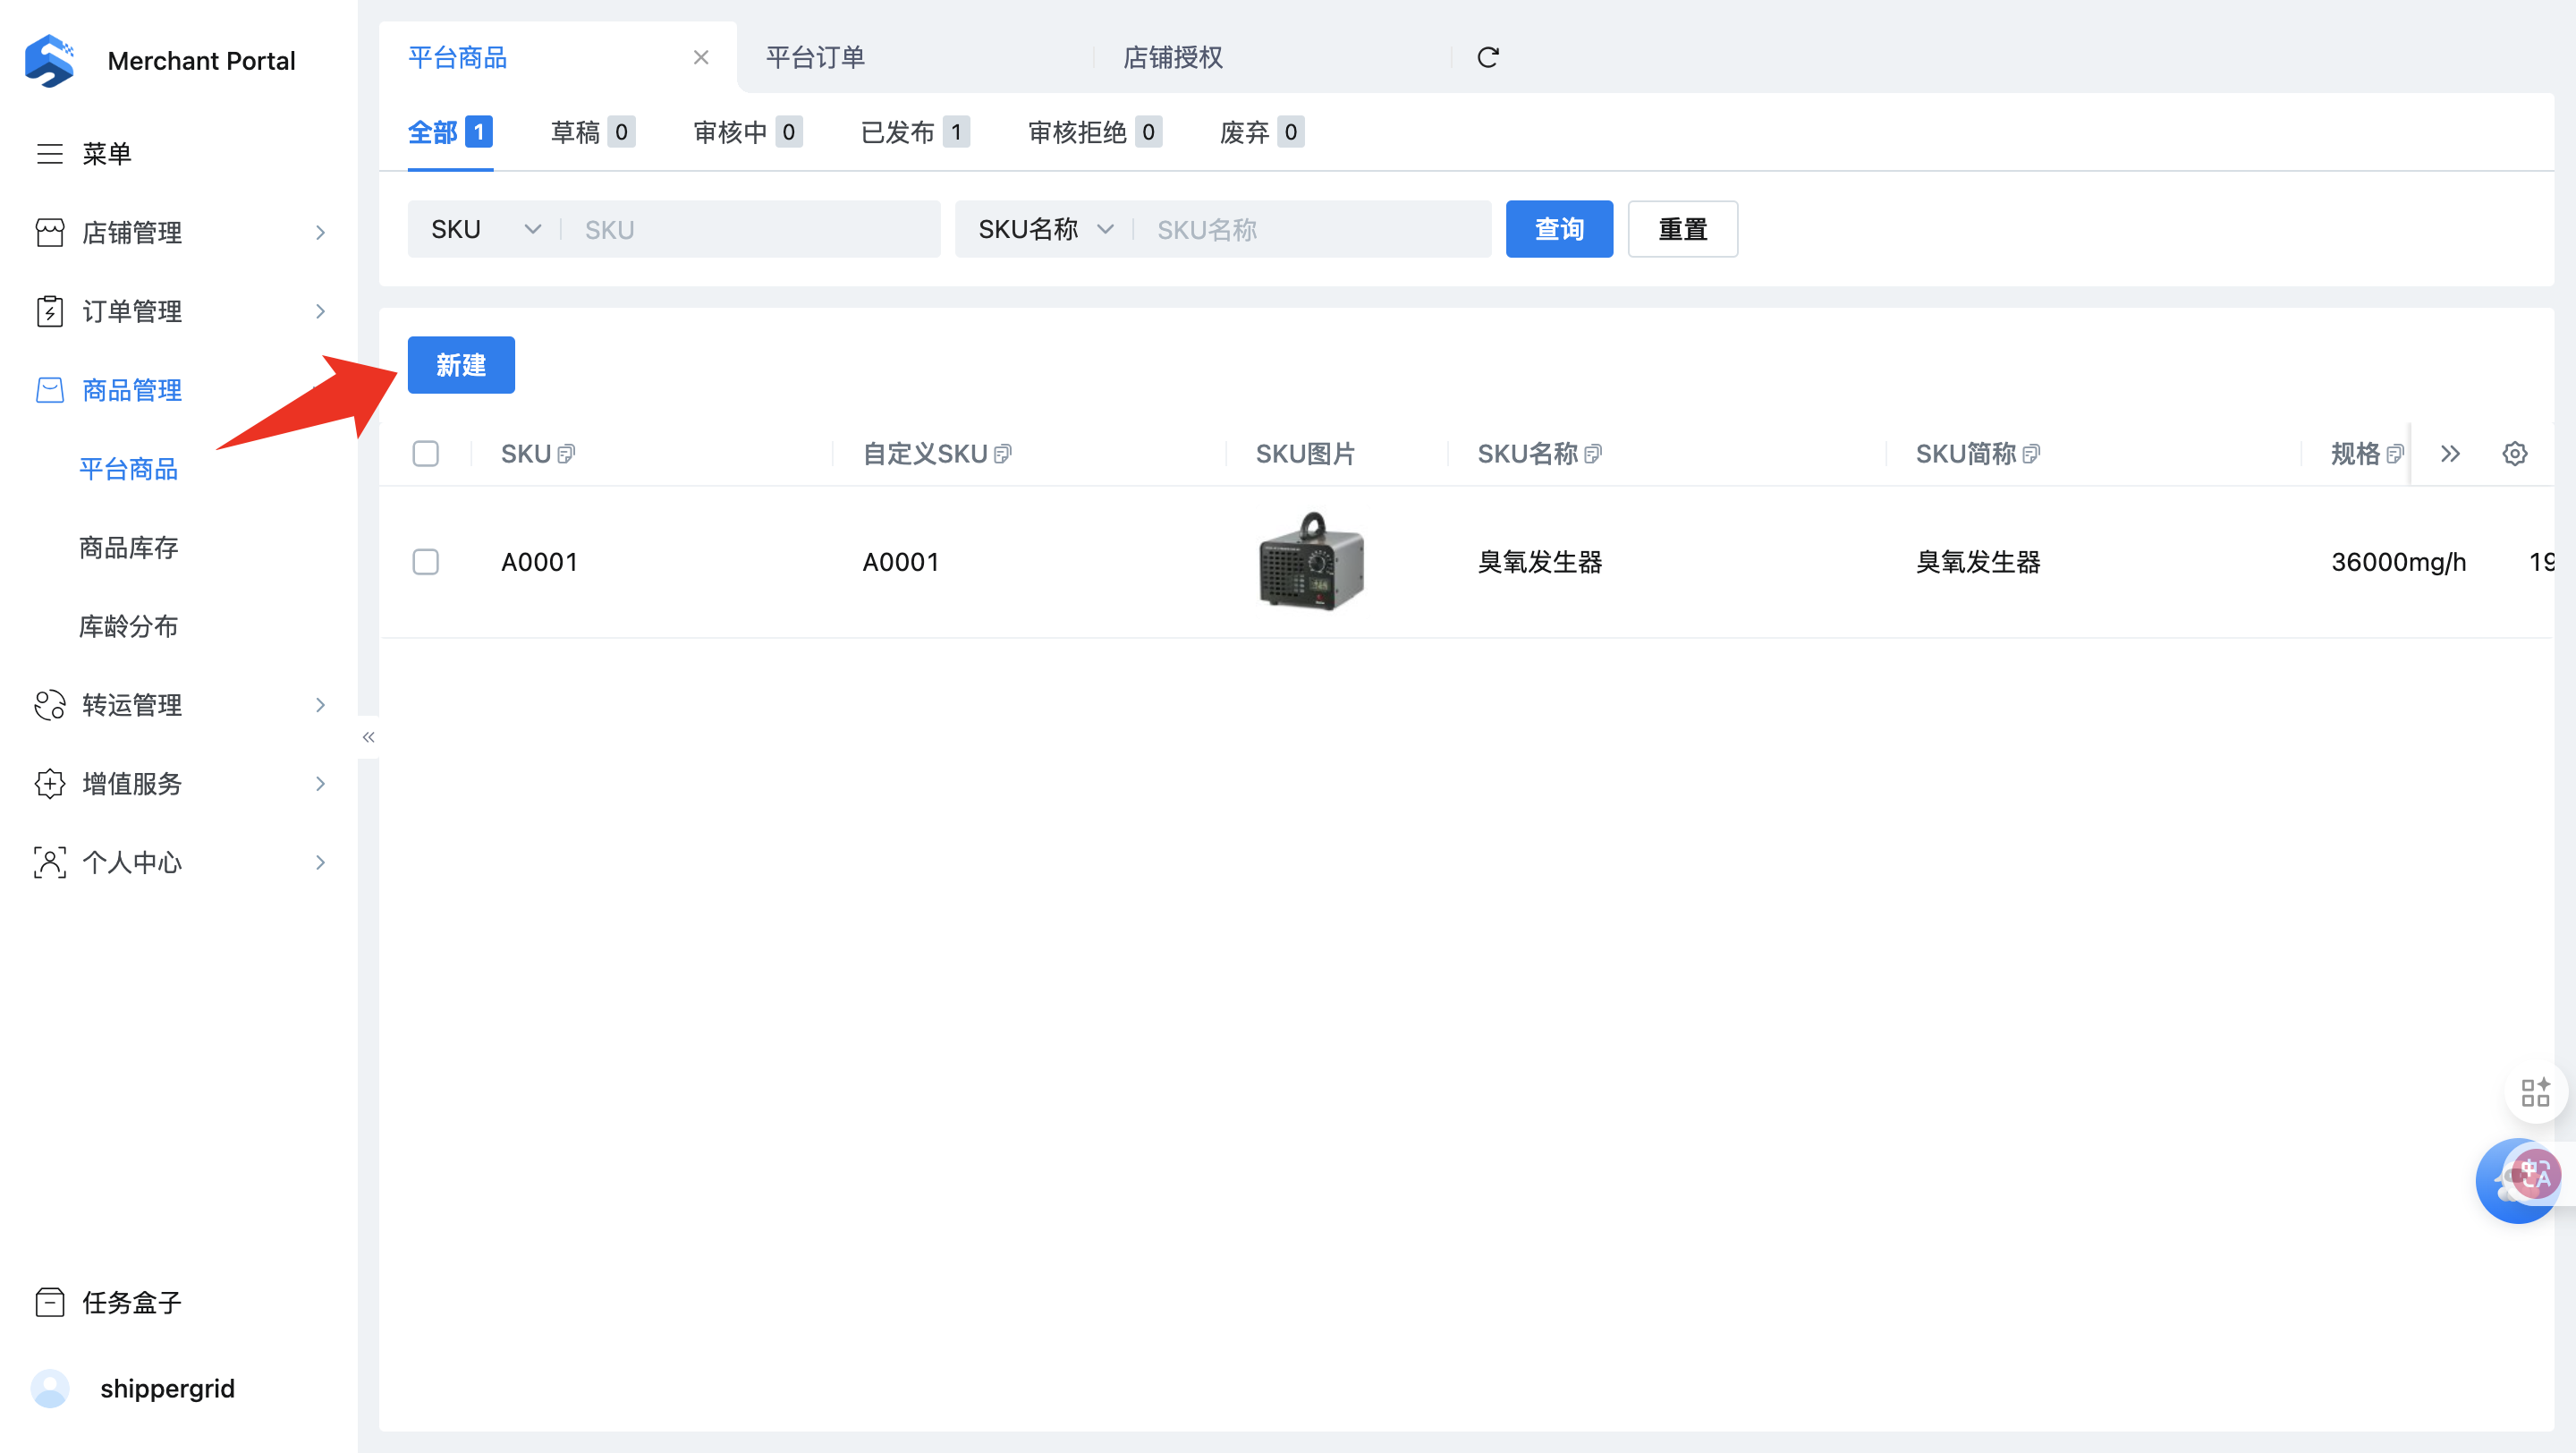The width and height of the screenshot is (2576, 1453).
Task: Click the double-arrow scroll columns icon
Action: point(2449,454)
